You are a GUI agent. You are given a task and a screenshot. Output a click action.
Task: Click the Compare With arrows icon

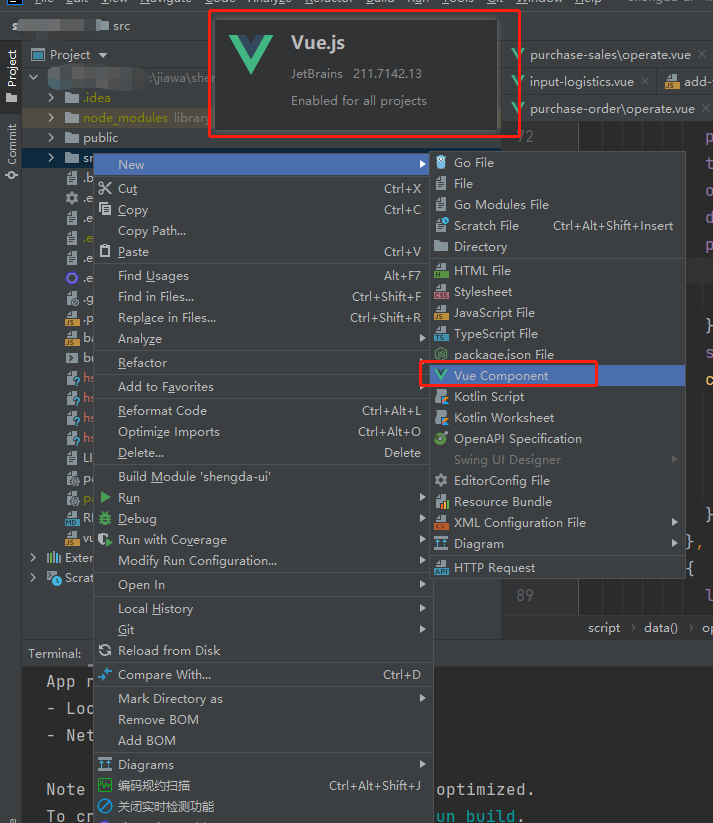coord(105,674)
